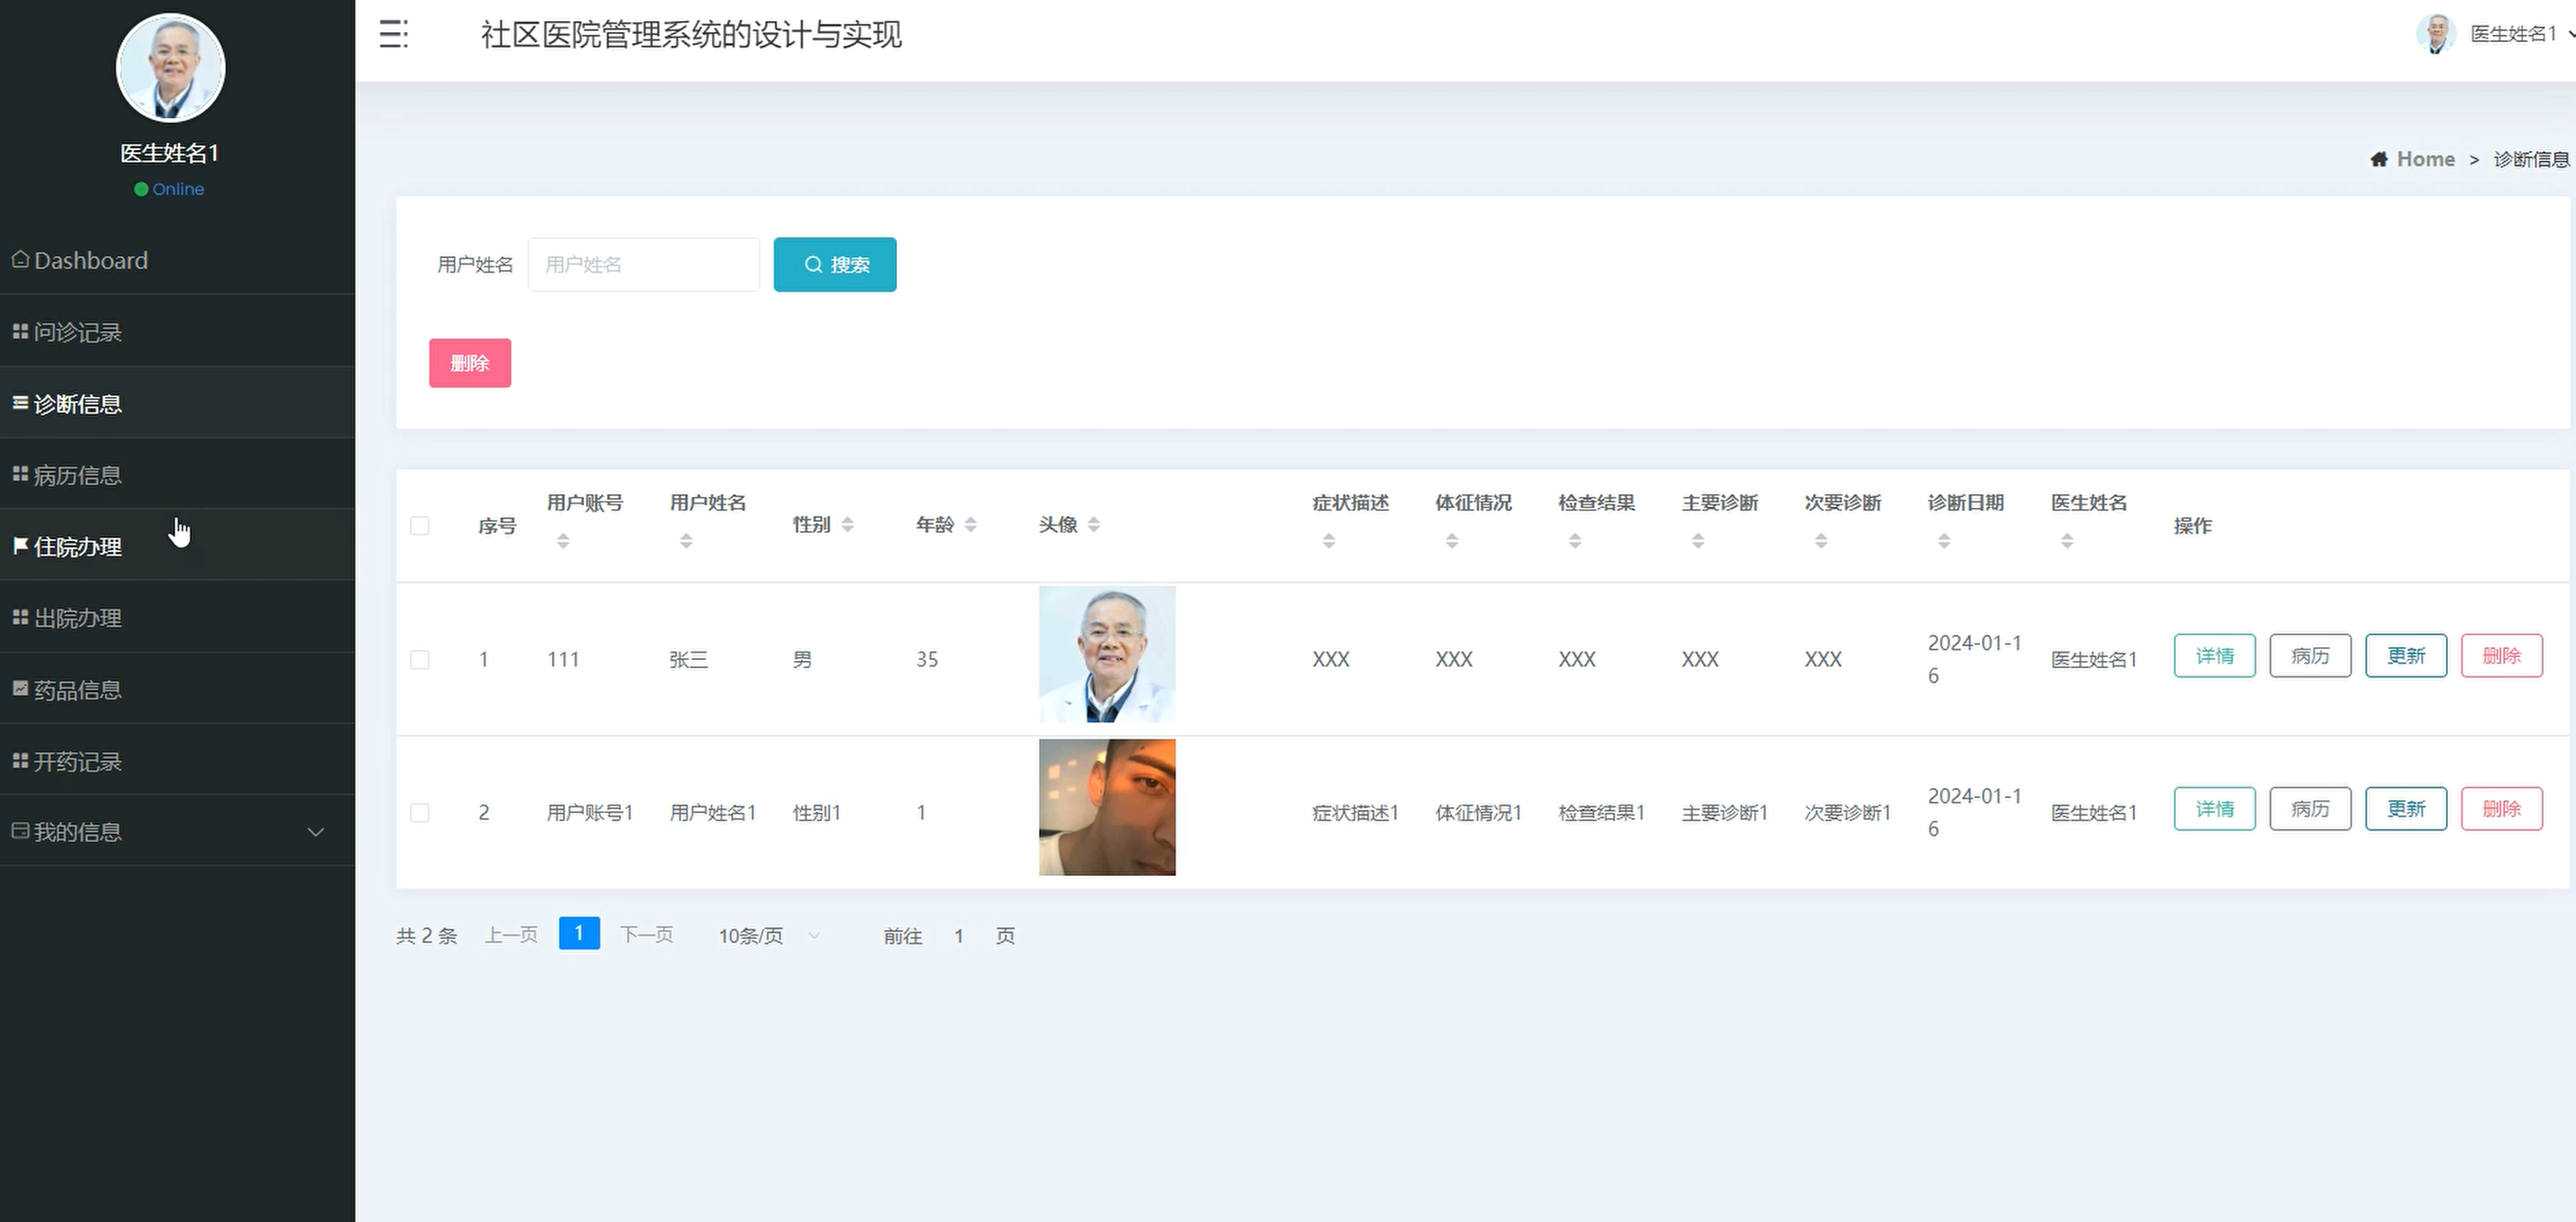Focus the 用户姓名 search input
Image resolution: width=2576 pixels, height=1222 pixels.
[x=644, y=265]
